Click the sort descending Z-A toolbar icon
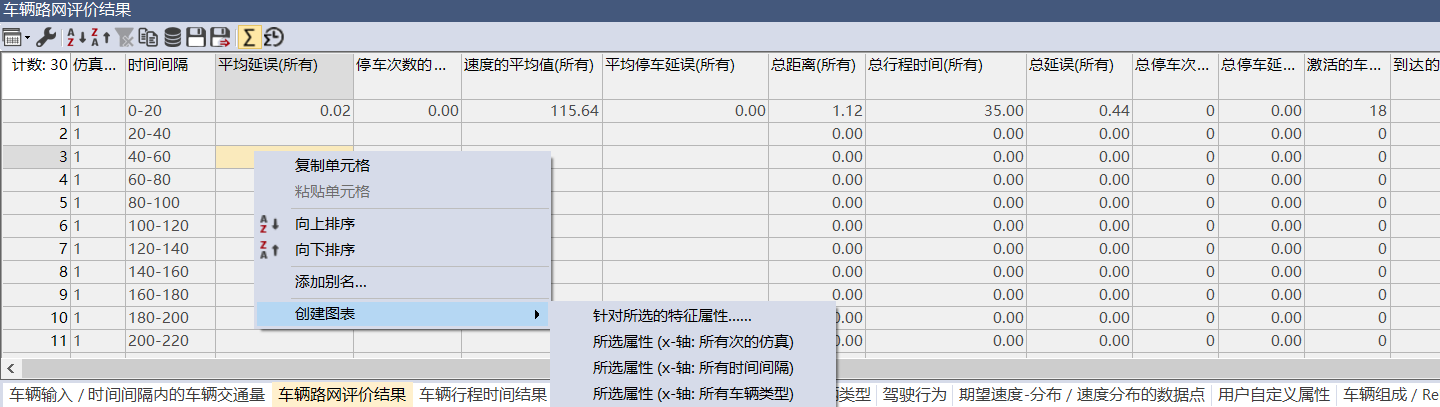 (99, 38)
